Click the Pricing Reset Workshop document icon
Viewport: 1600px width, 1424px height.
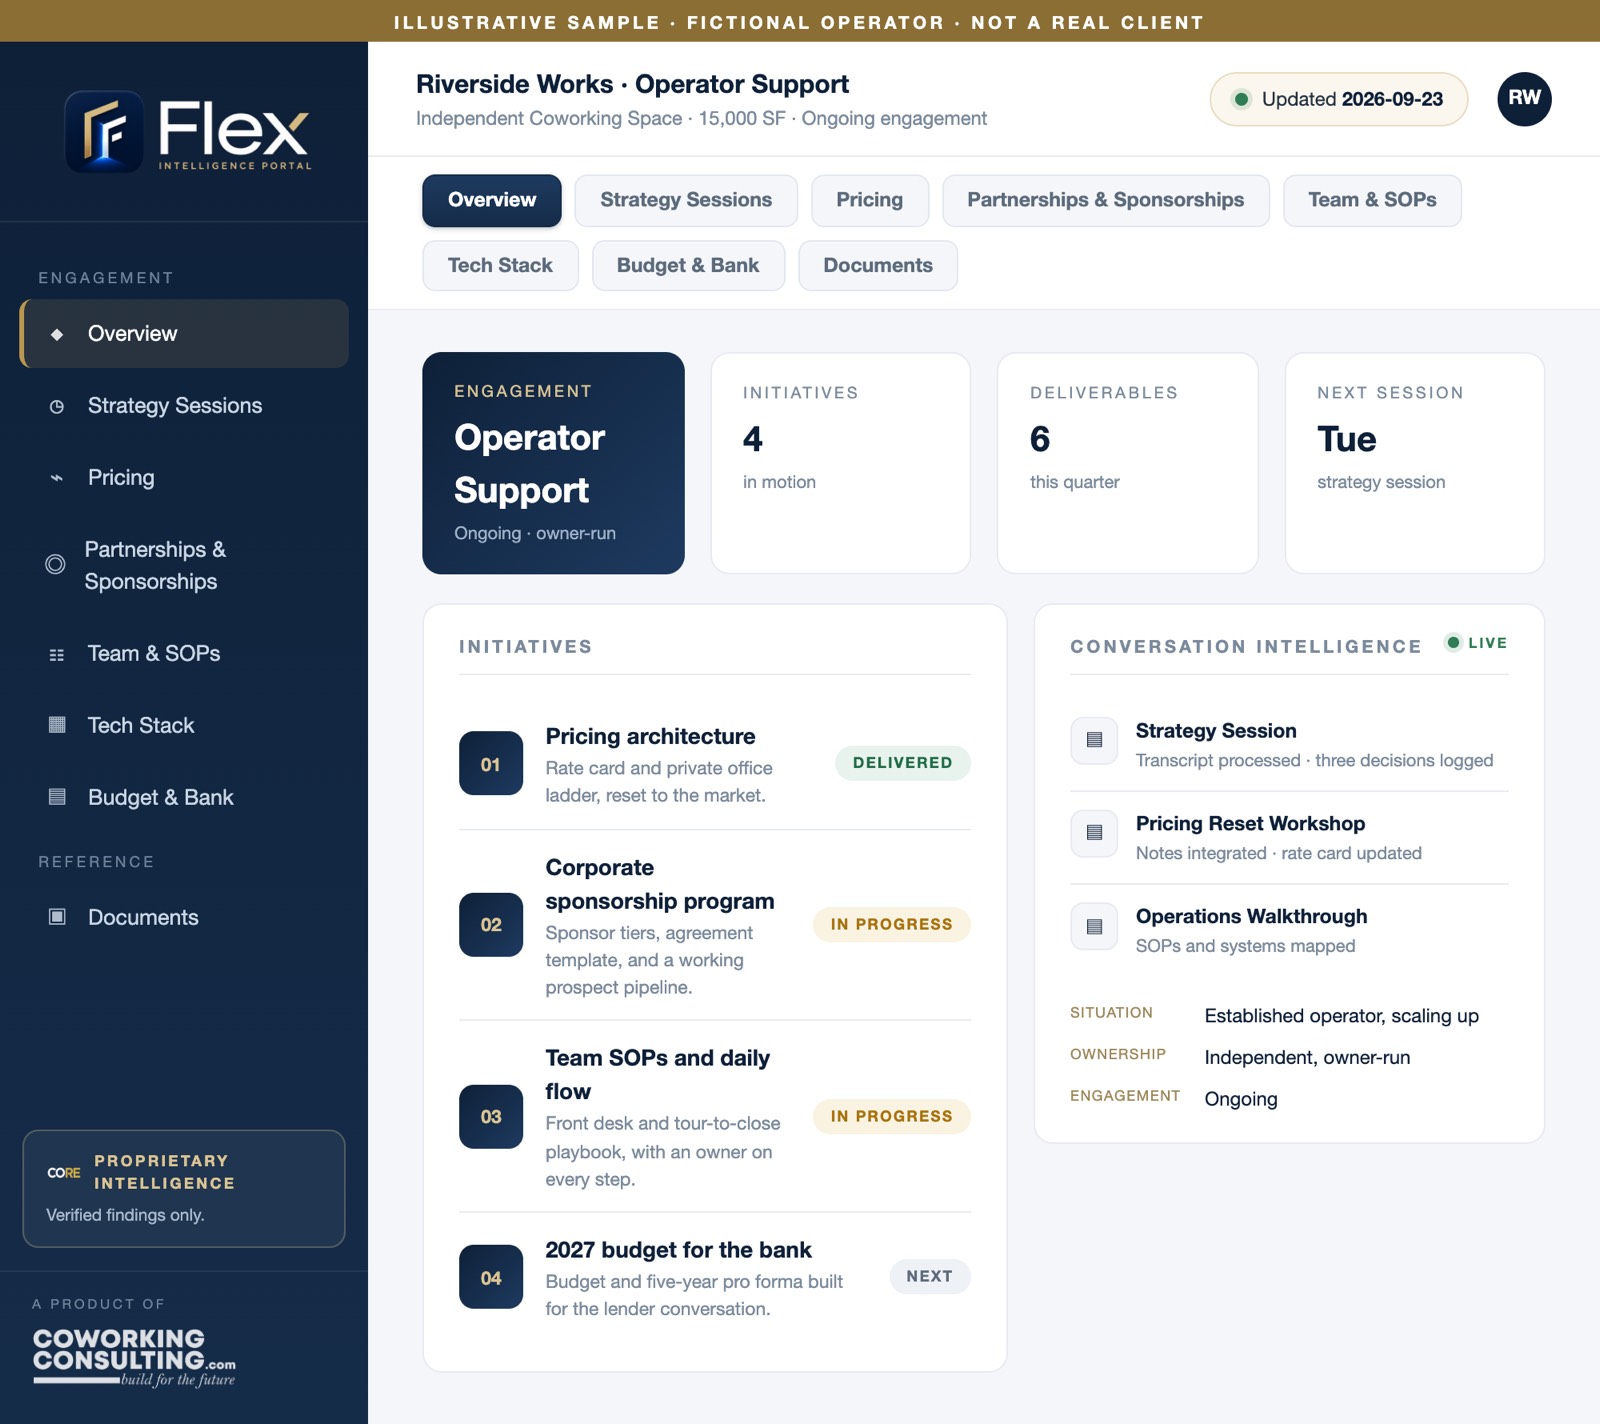(1094, 833)
